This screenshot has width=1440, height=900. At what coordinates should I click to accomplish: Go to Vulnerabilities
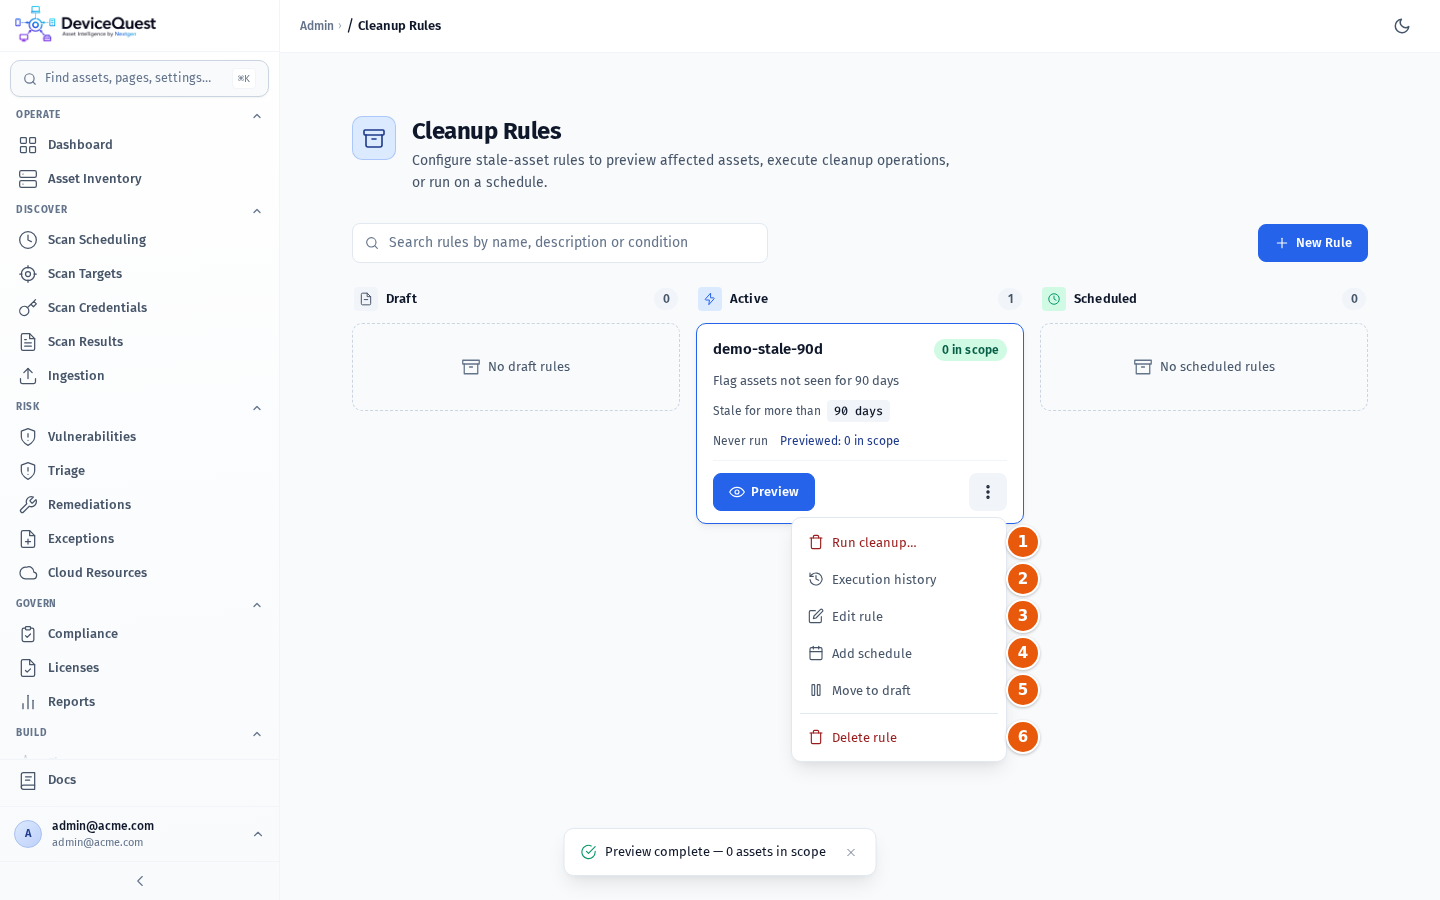click(139, 437)
